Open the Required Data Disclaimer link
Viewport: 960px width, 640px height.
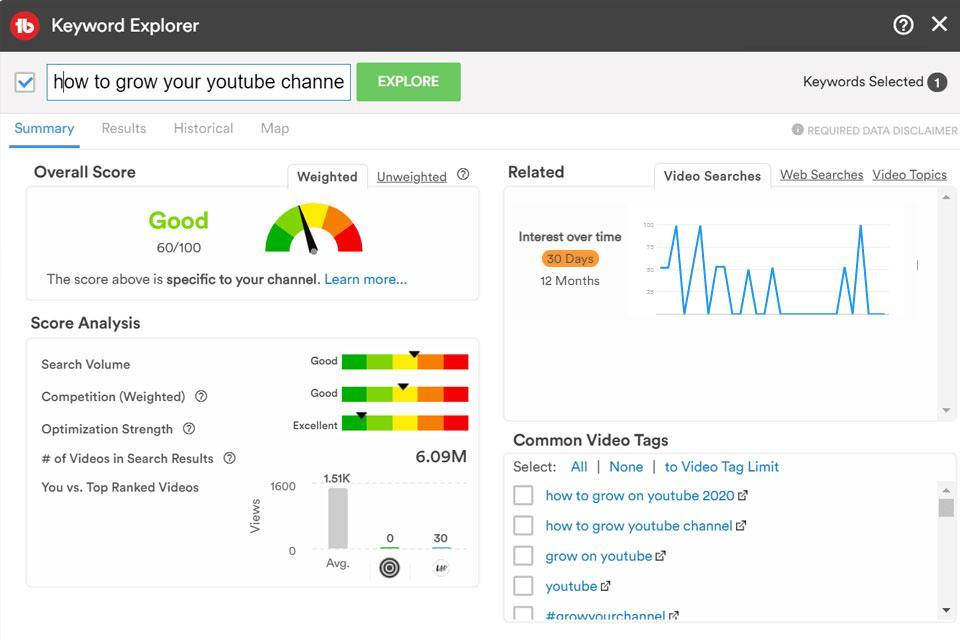(x=882, y=130)
